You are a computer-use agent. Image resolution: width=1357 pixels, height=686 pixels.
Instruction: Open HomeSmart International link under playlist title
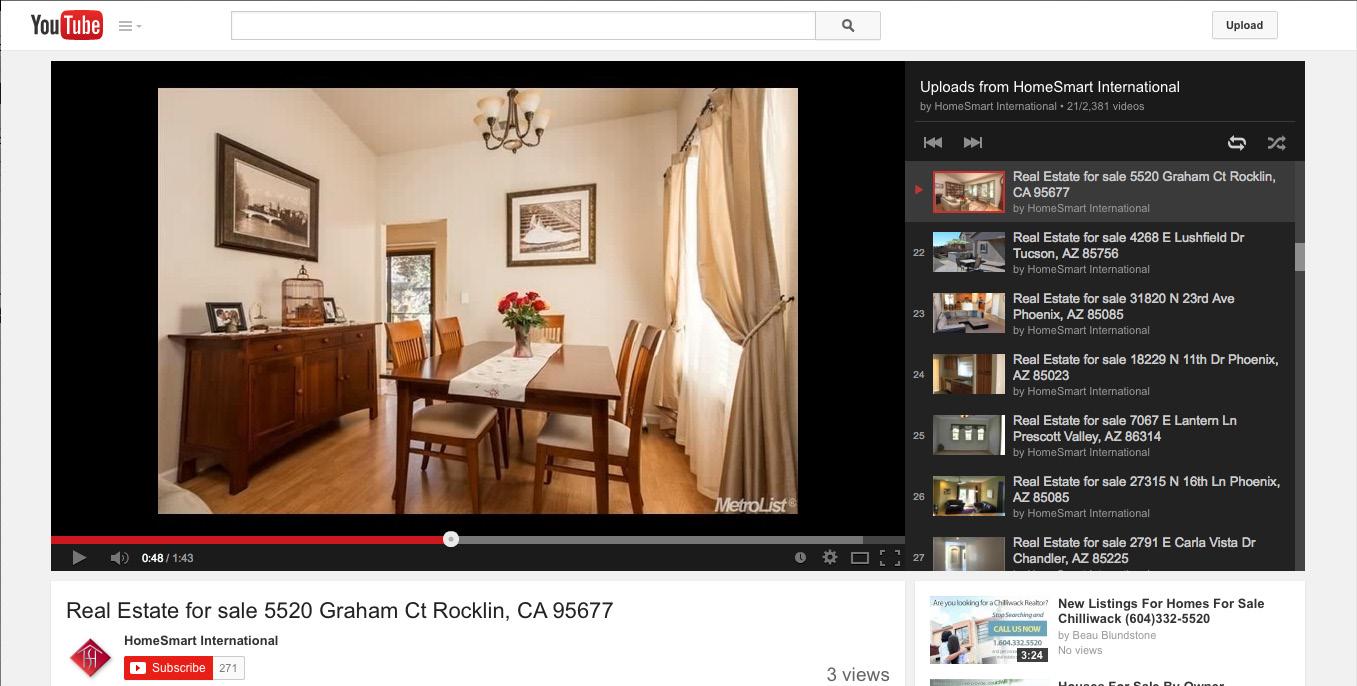point(995,106)
